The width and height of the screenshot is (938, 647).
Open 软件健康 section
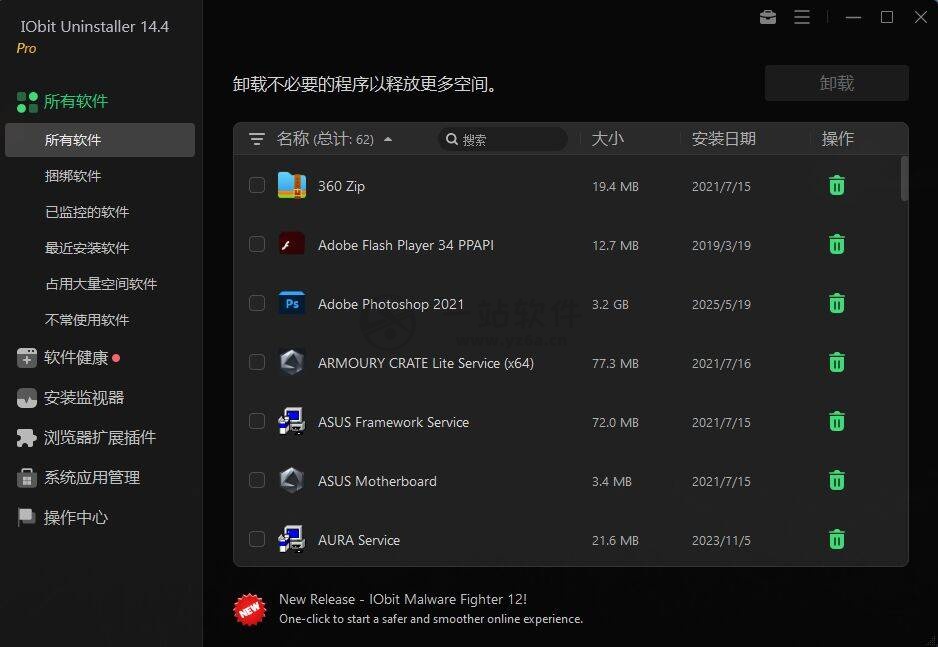pos(76,358)
